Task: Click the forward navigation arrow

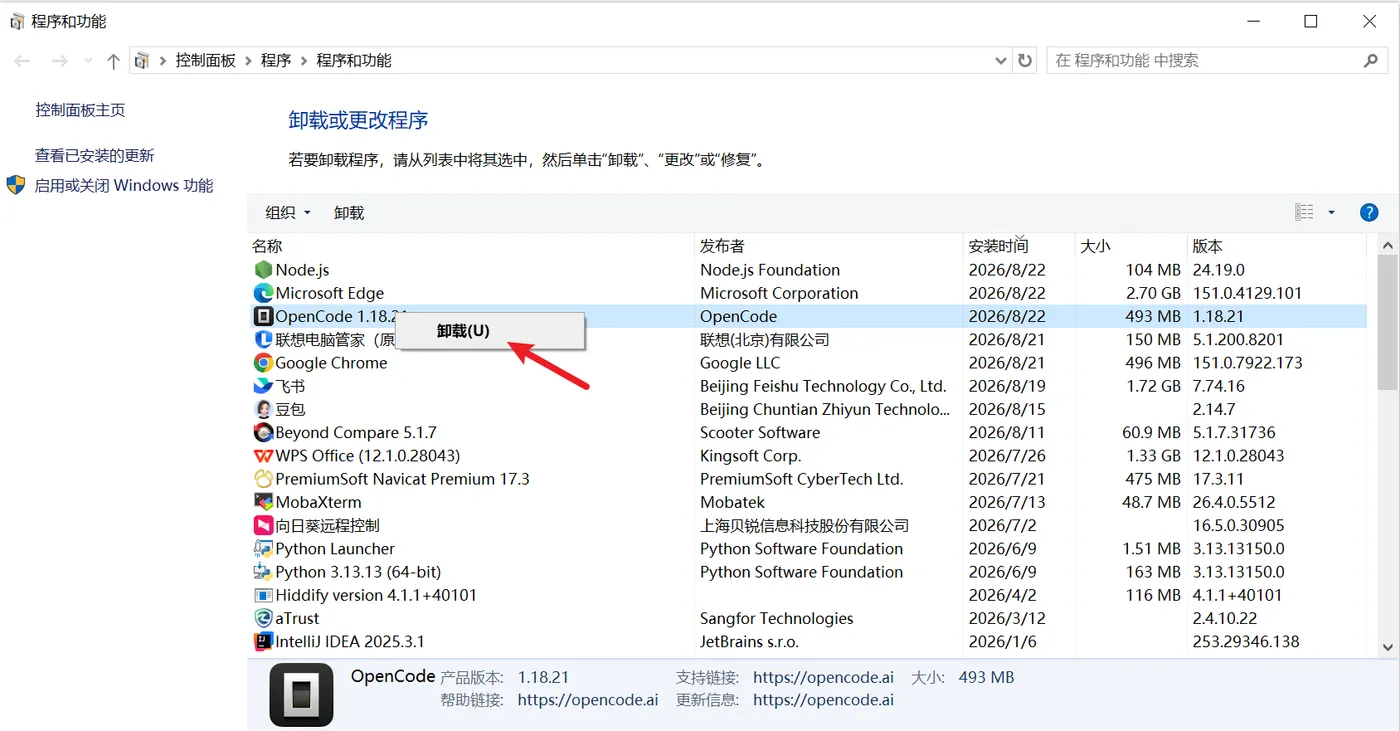Action: (59, 61)
